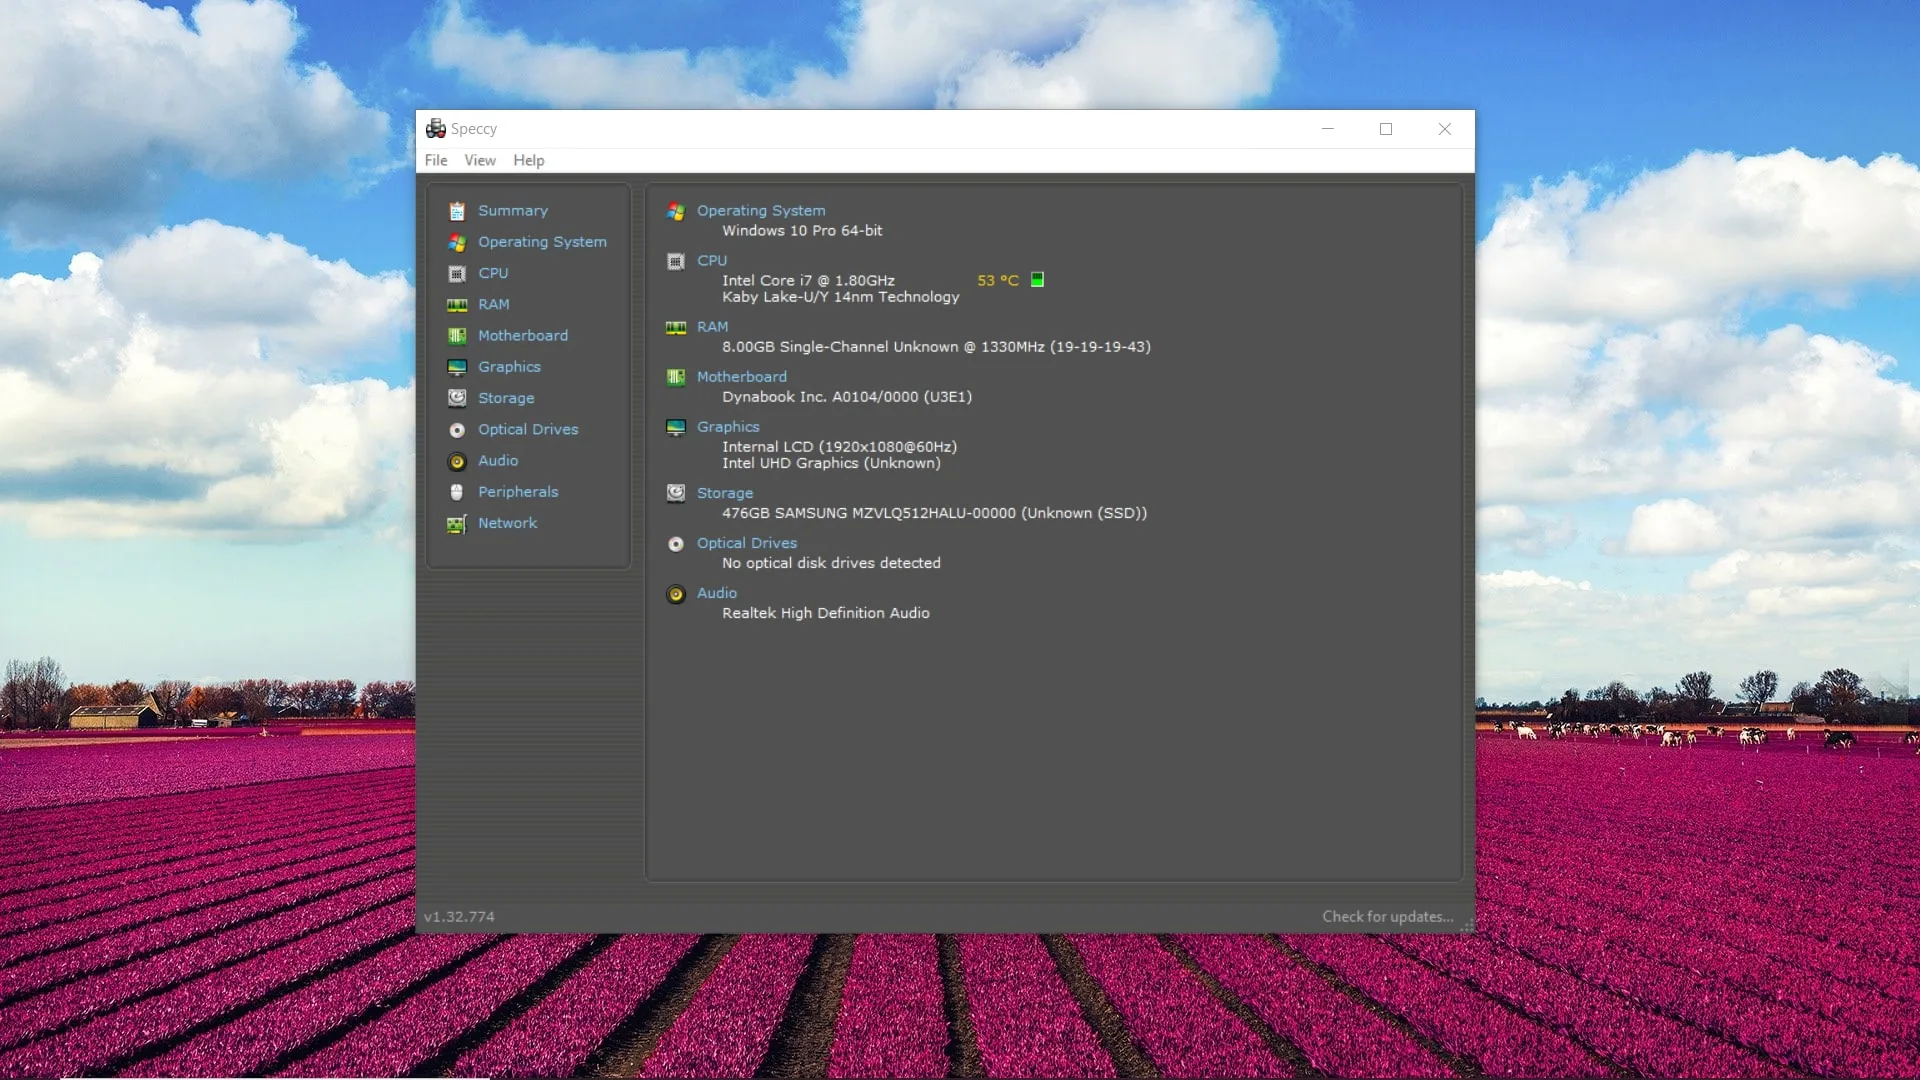1920x1080 pixels.
Task: Click the Intel Core i7 @ 1.80GHz text
Action: [808, 281]
